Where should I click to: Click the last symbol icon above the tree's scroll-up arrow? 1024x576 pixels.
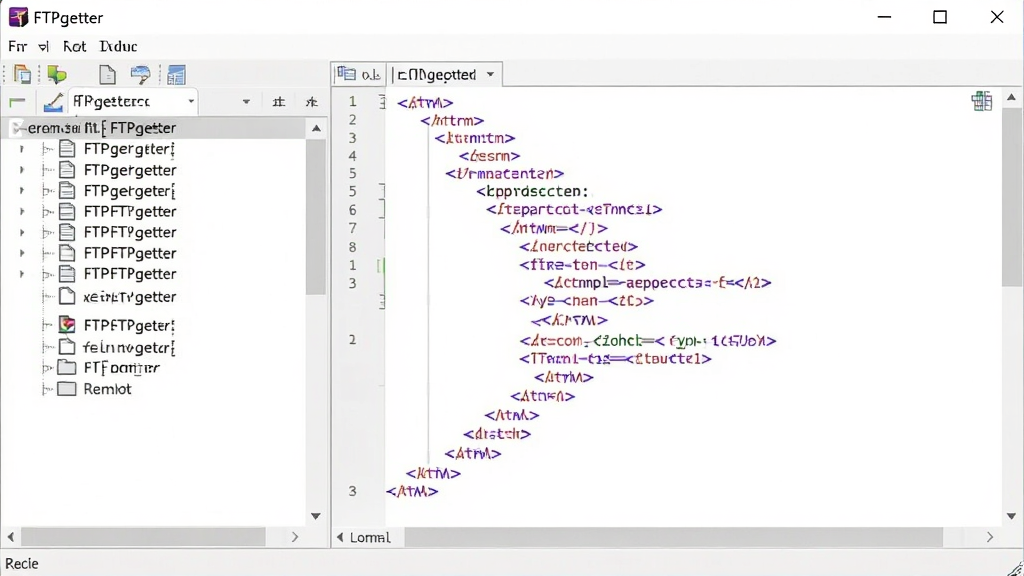[312, 102]
